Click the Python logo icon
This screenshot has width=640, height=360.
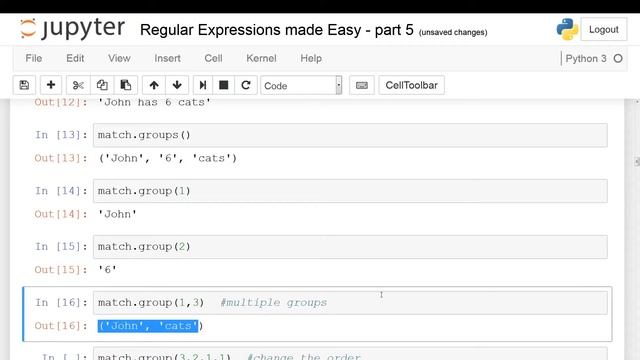(x=567, y=29)
